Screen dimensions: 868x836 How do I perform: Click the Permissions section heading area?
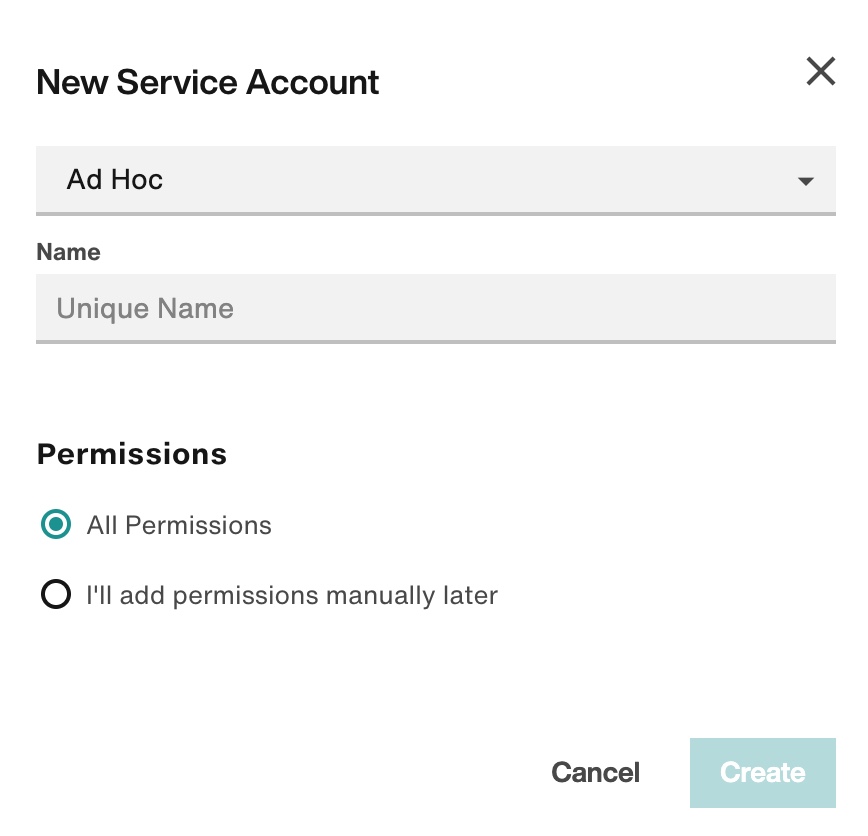coord(131,454)
